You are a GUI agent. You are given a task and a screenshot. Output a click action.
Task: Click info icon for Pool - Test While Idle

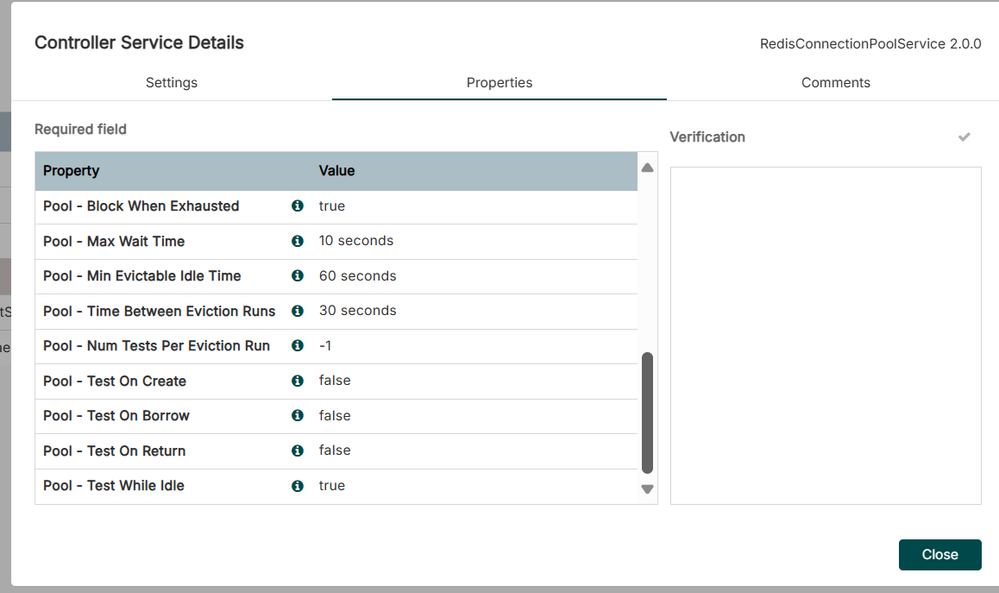[297, 485]
